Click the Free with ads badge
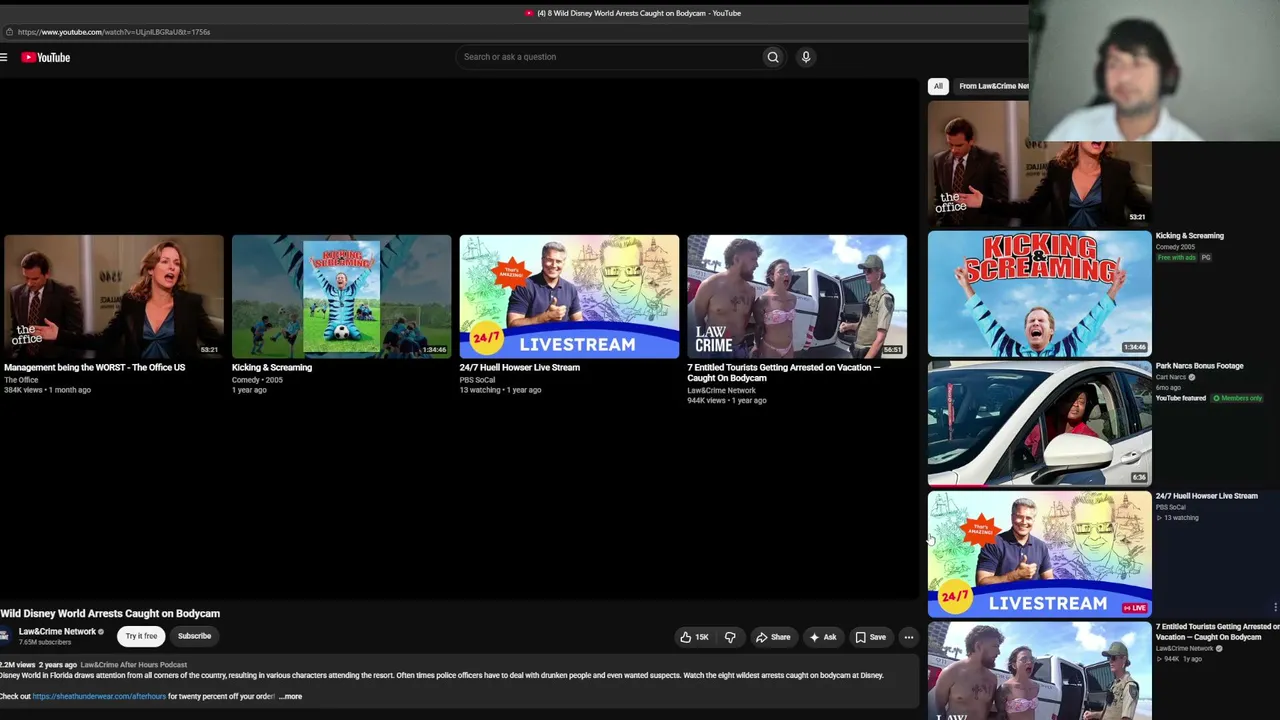The width and height of the screenshot is (1280, 720). [1177, 258]
